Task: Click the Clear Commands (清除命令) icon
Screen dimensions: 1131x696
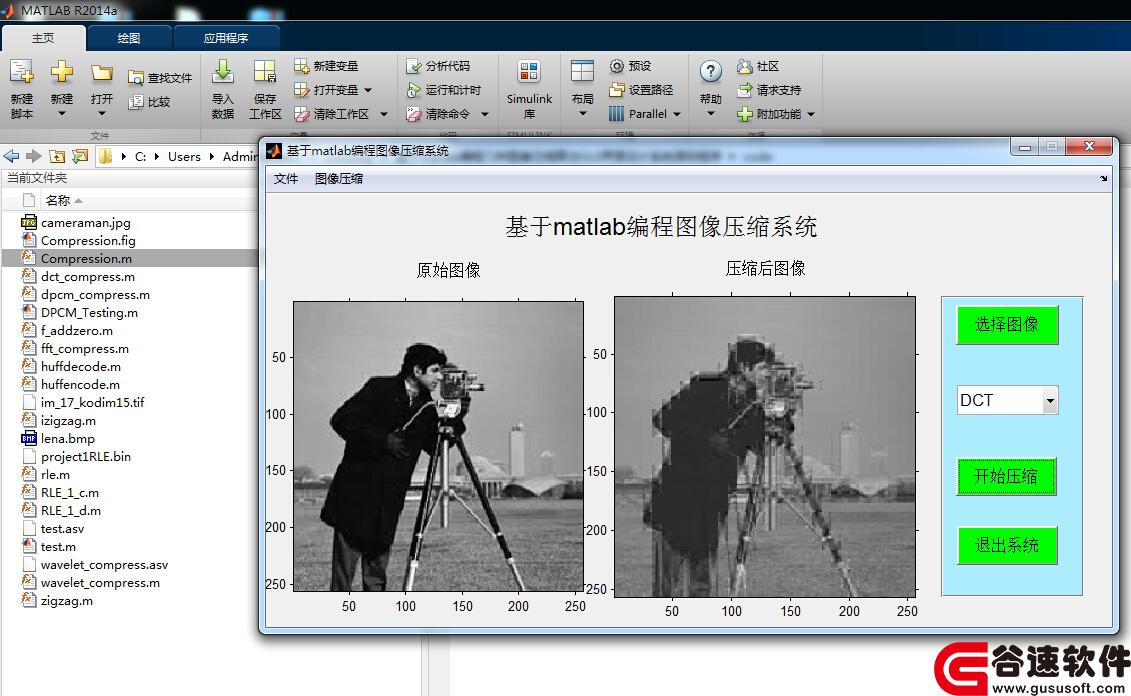Action: point(413,114)
